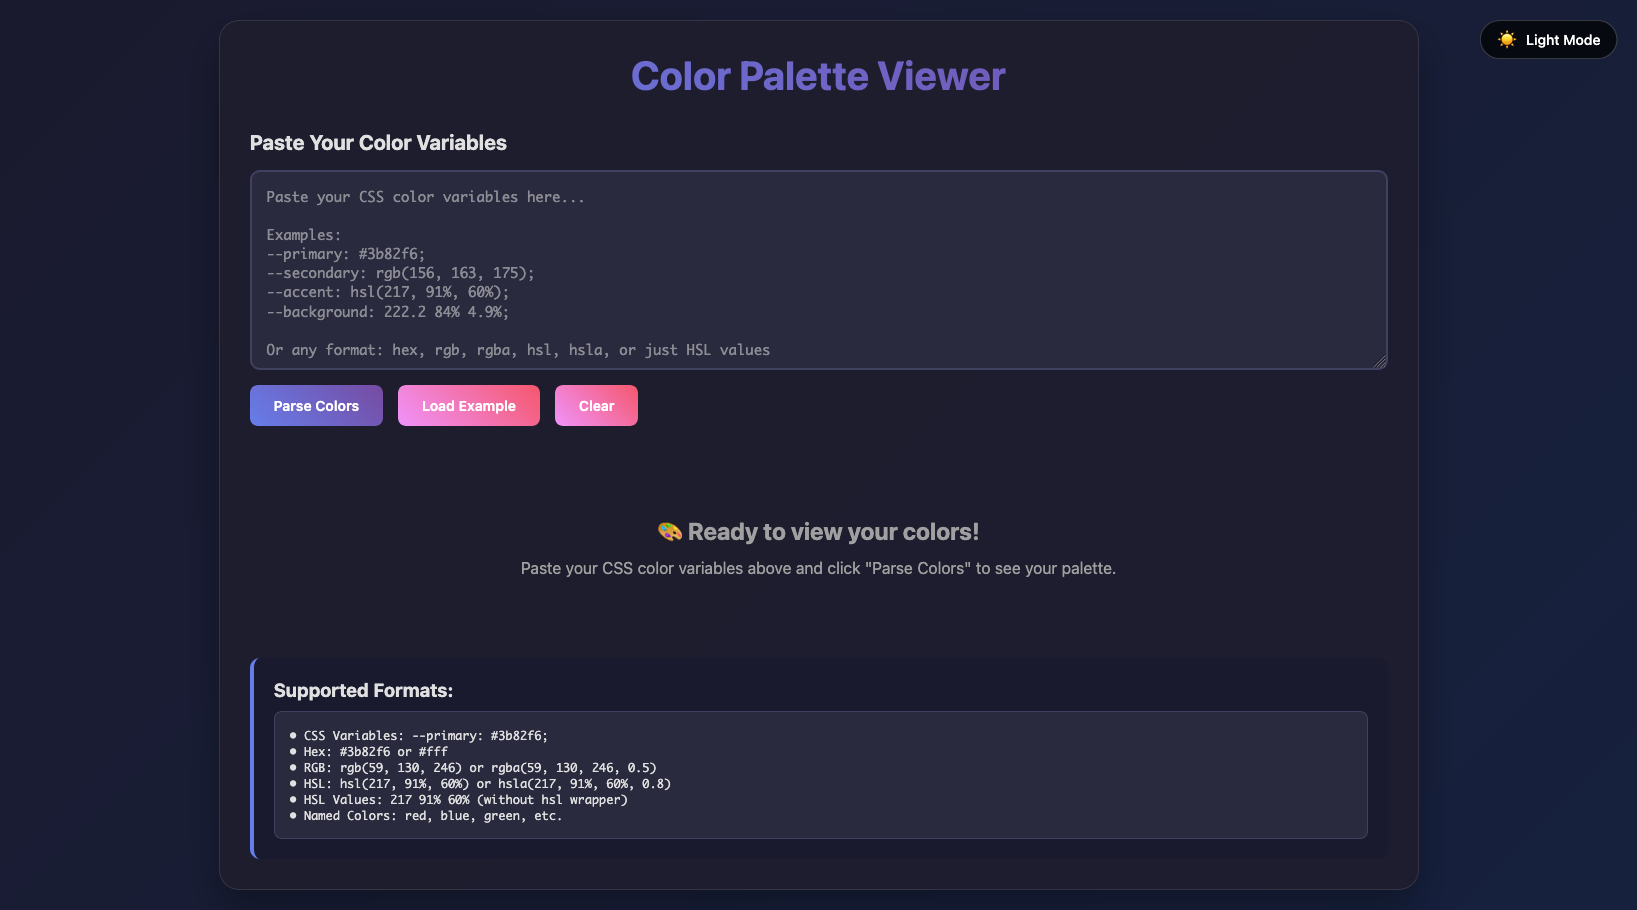Click the Color Palette Viewer title
This screenshot has height=910, width=1637.
(x=818, y=76)
